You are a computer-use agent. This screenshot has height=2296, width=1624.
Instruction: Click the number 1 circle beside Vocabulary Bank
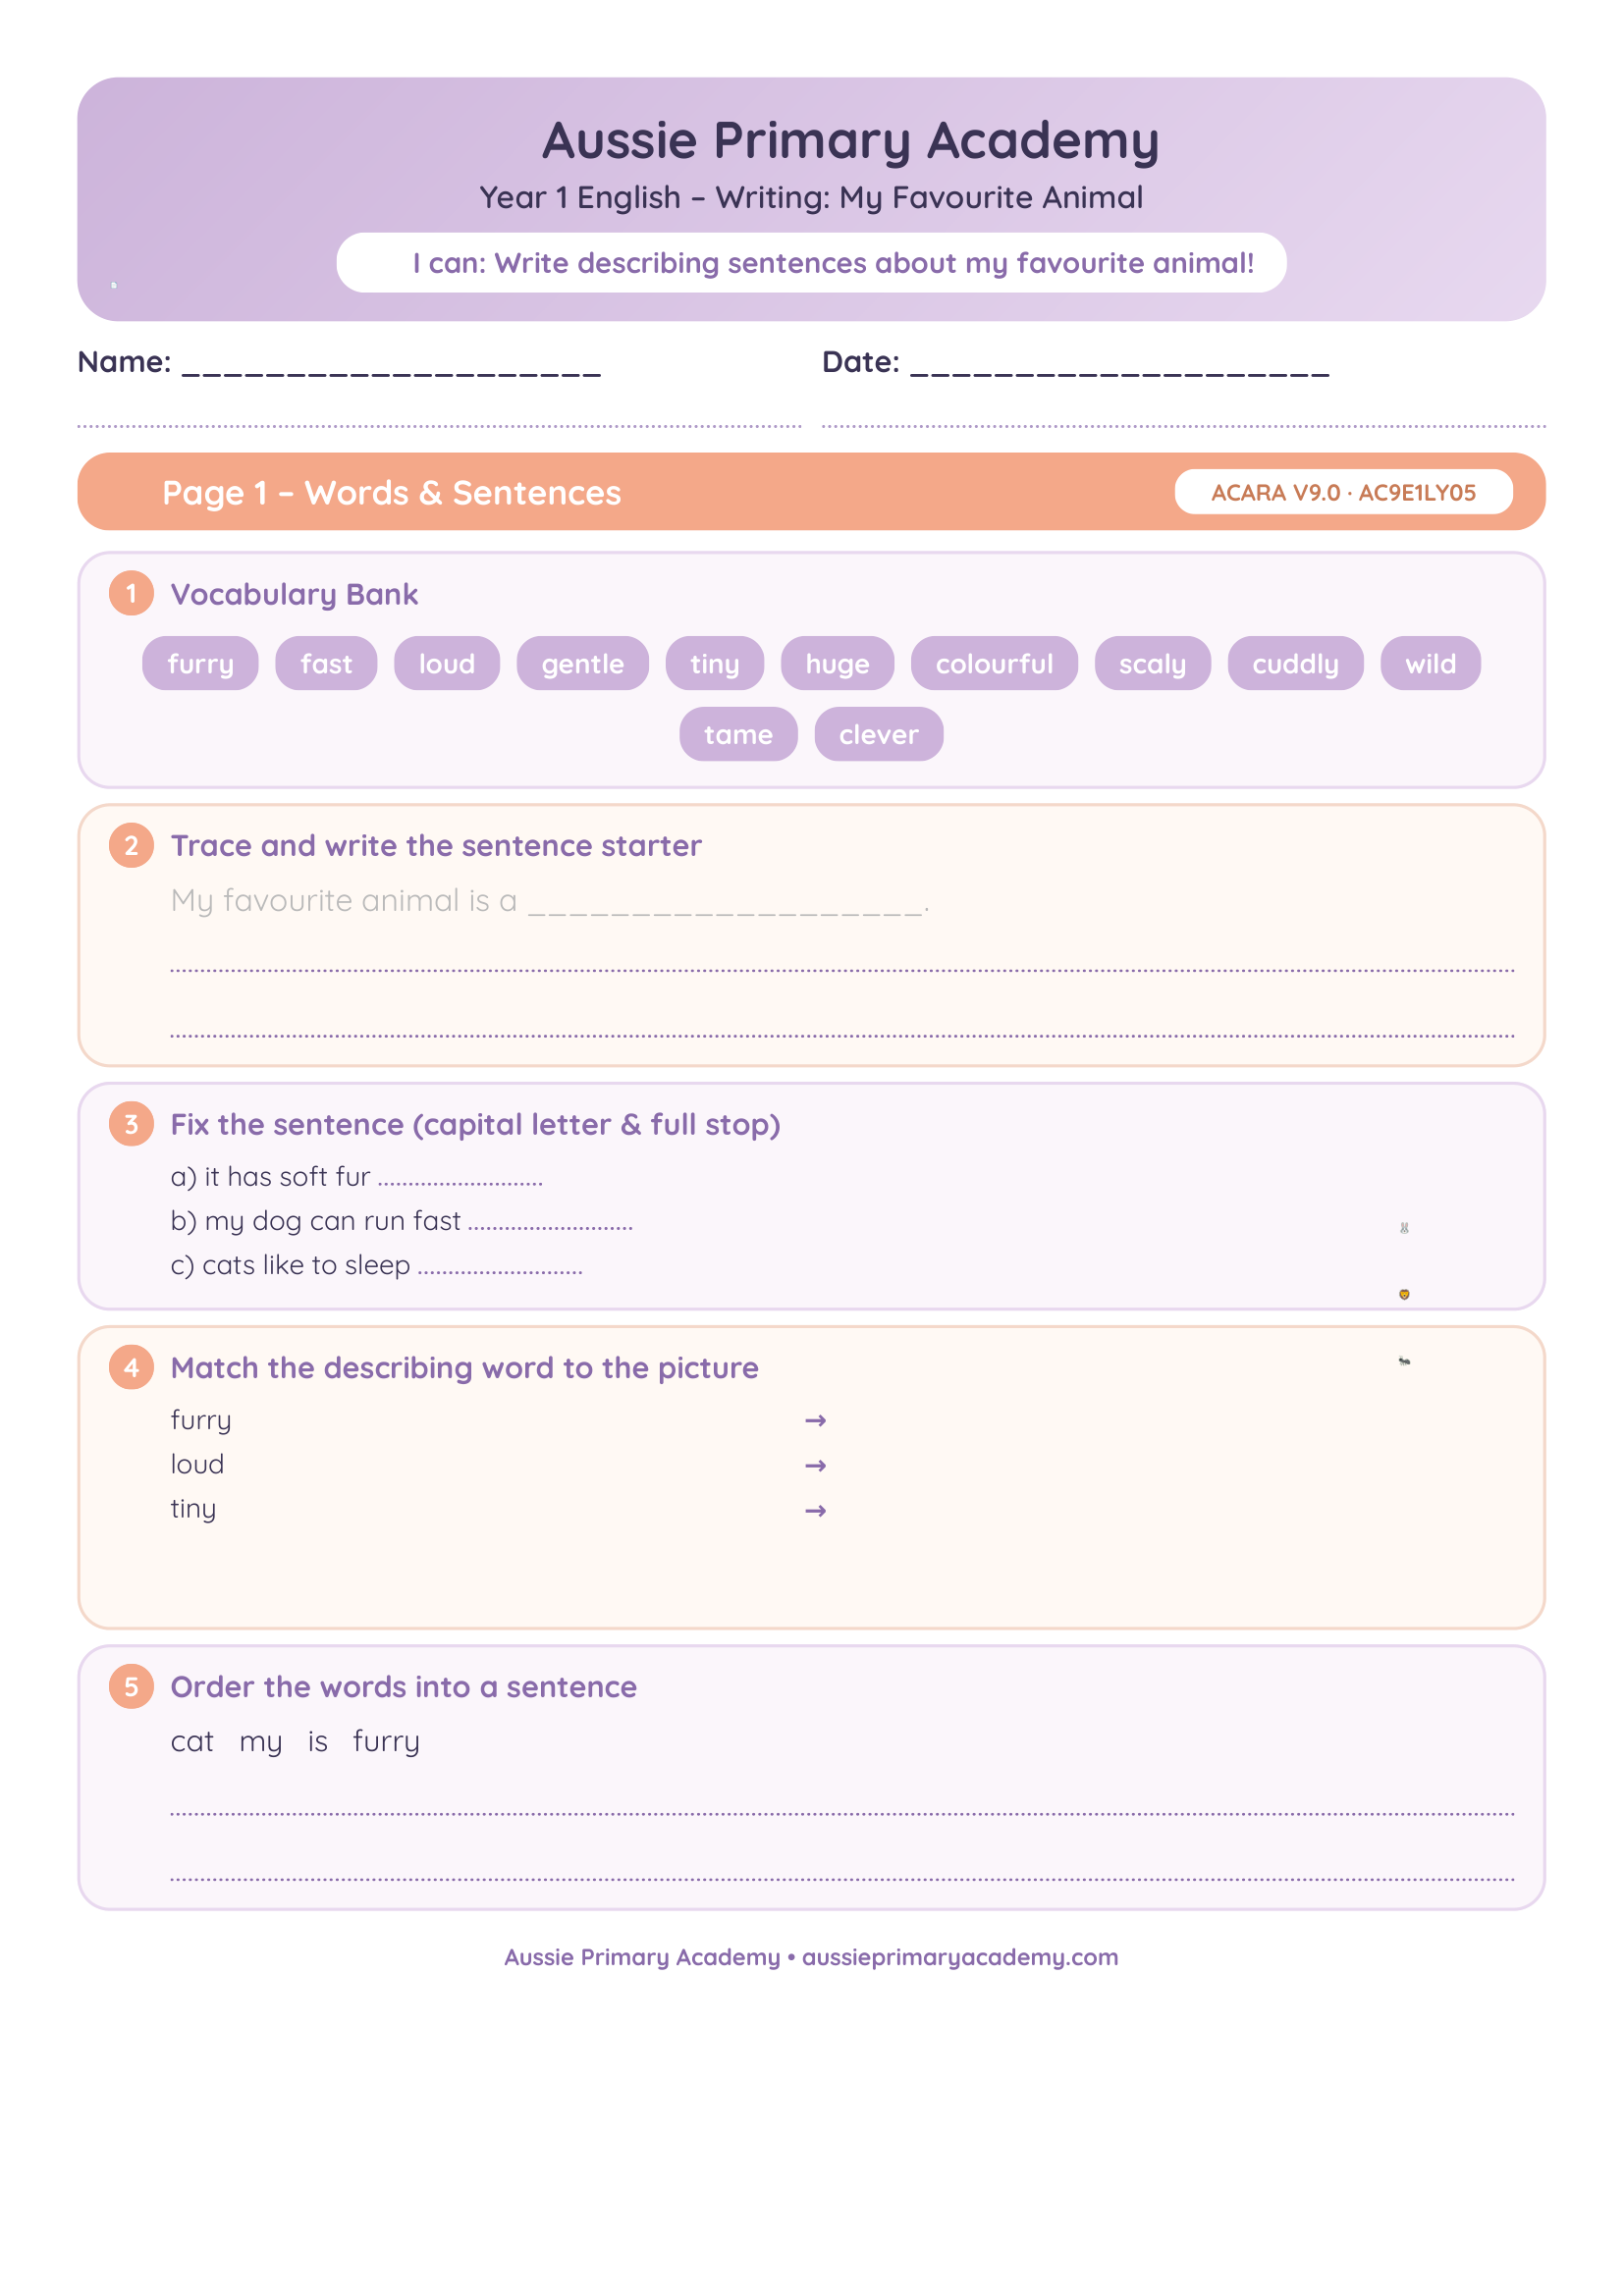131,593
